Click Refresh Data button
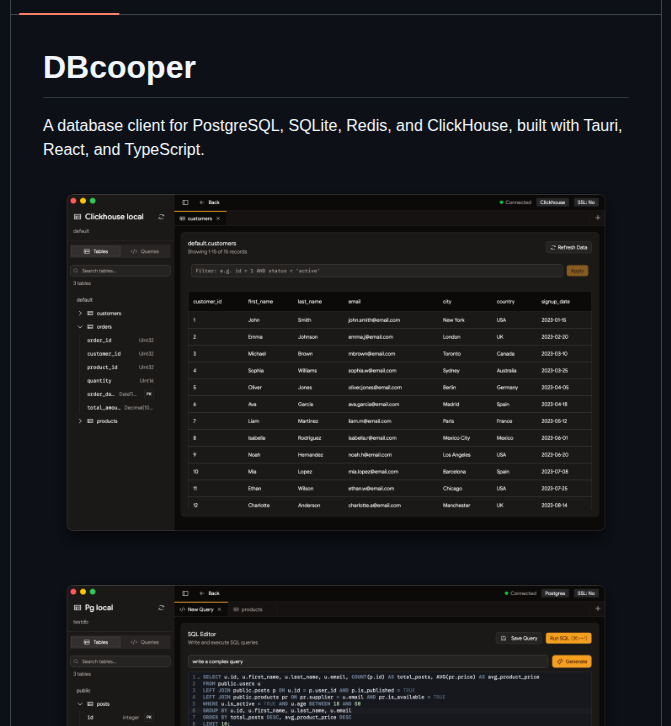Screen dimensions: 671x726 coord(569,248)
